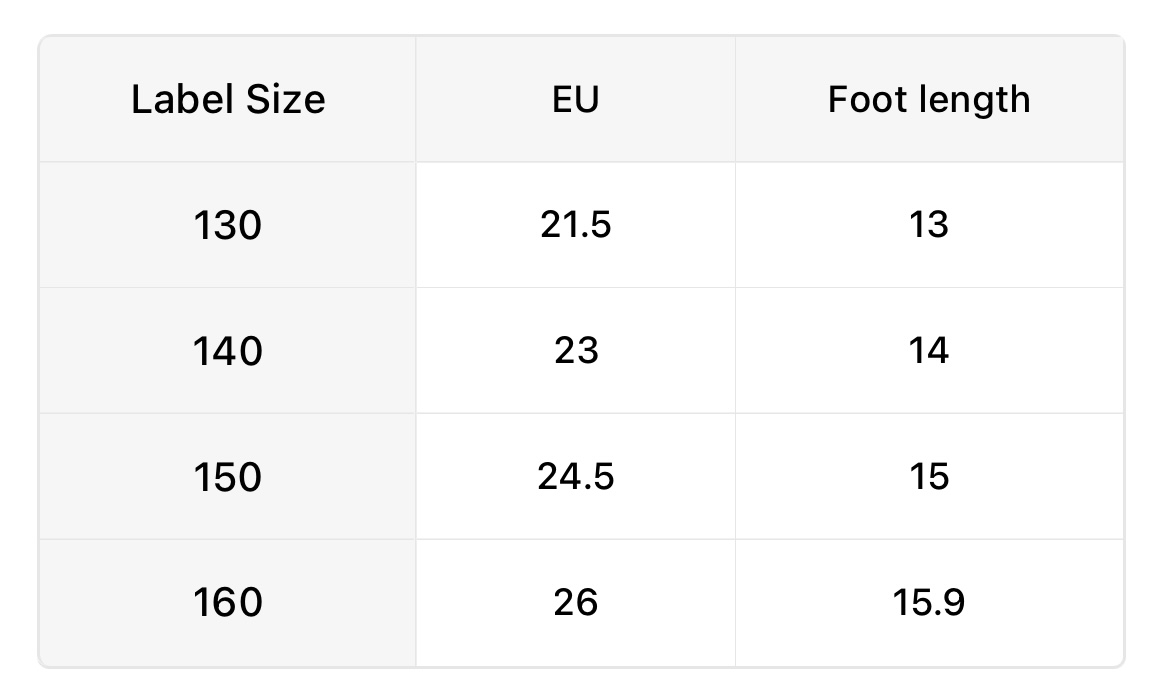Image resolution: width=1170 pixels, height=698 pixels.
Task: Select the EU column header
Action: (x=575, y=100)
